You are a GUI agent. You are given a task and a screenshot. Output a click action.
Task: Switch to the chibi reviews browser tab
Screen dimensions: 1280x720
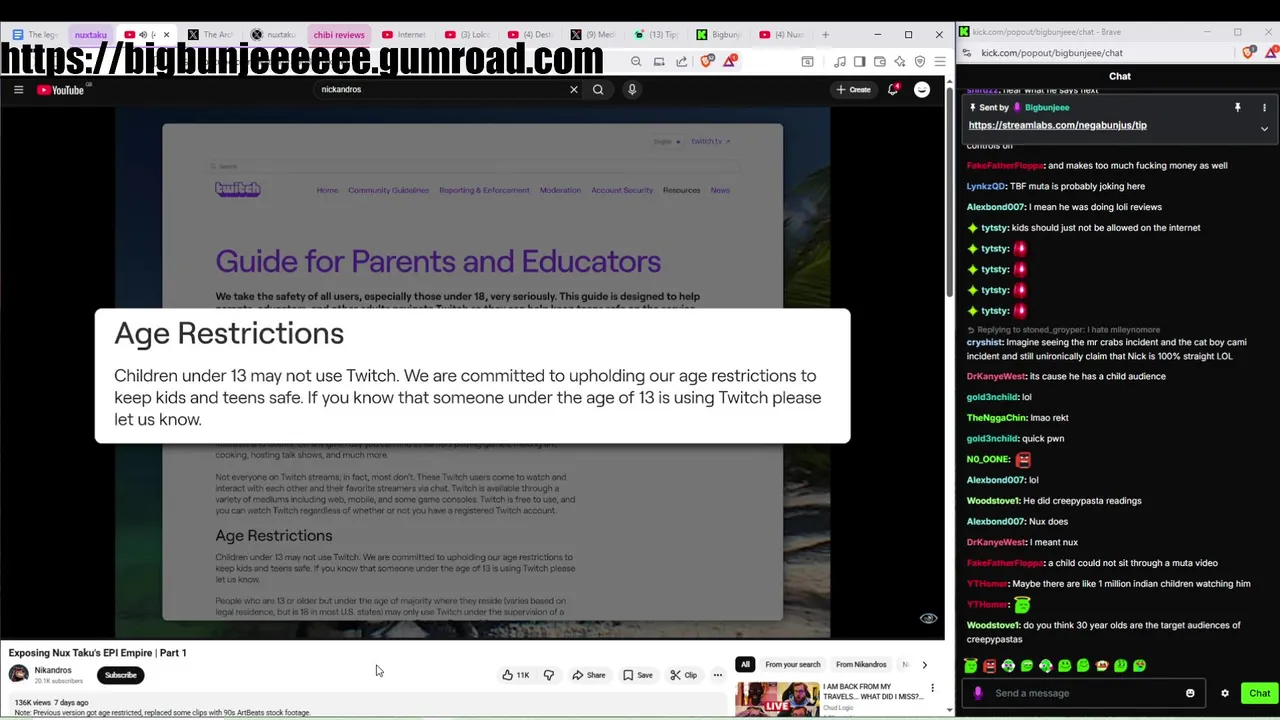tap(339, 35)
